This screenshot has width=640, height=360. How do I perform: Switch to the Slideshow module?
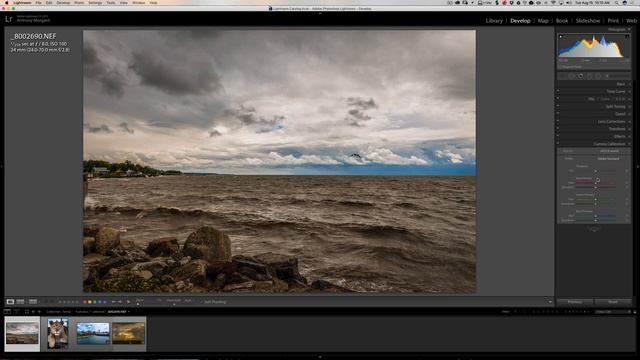588,21
